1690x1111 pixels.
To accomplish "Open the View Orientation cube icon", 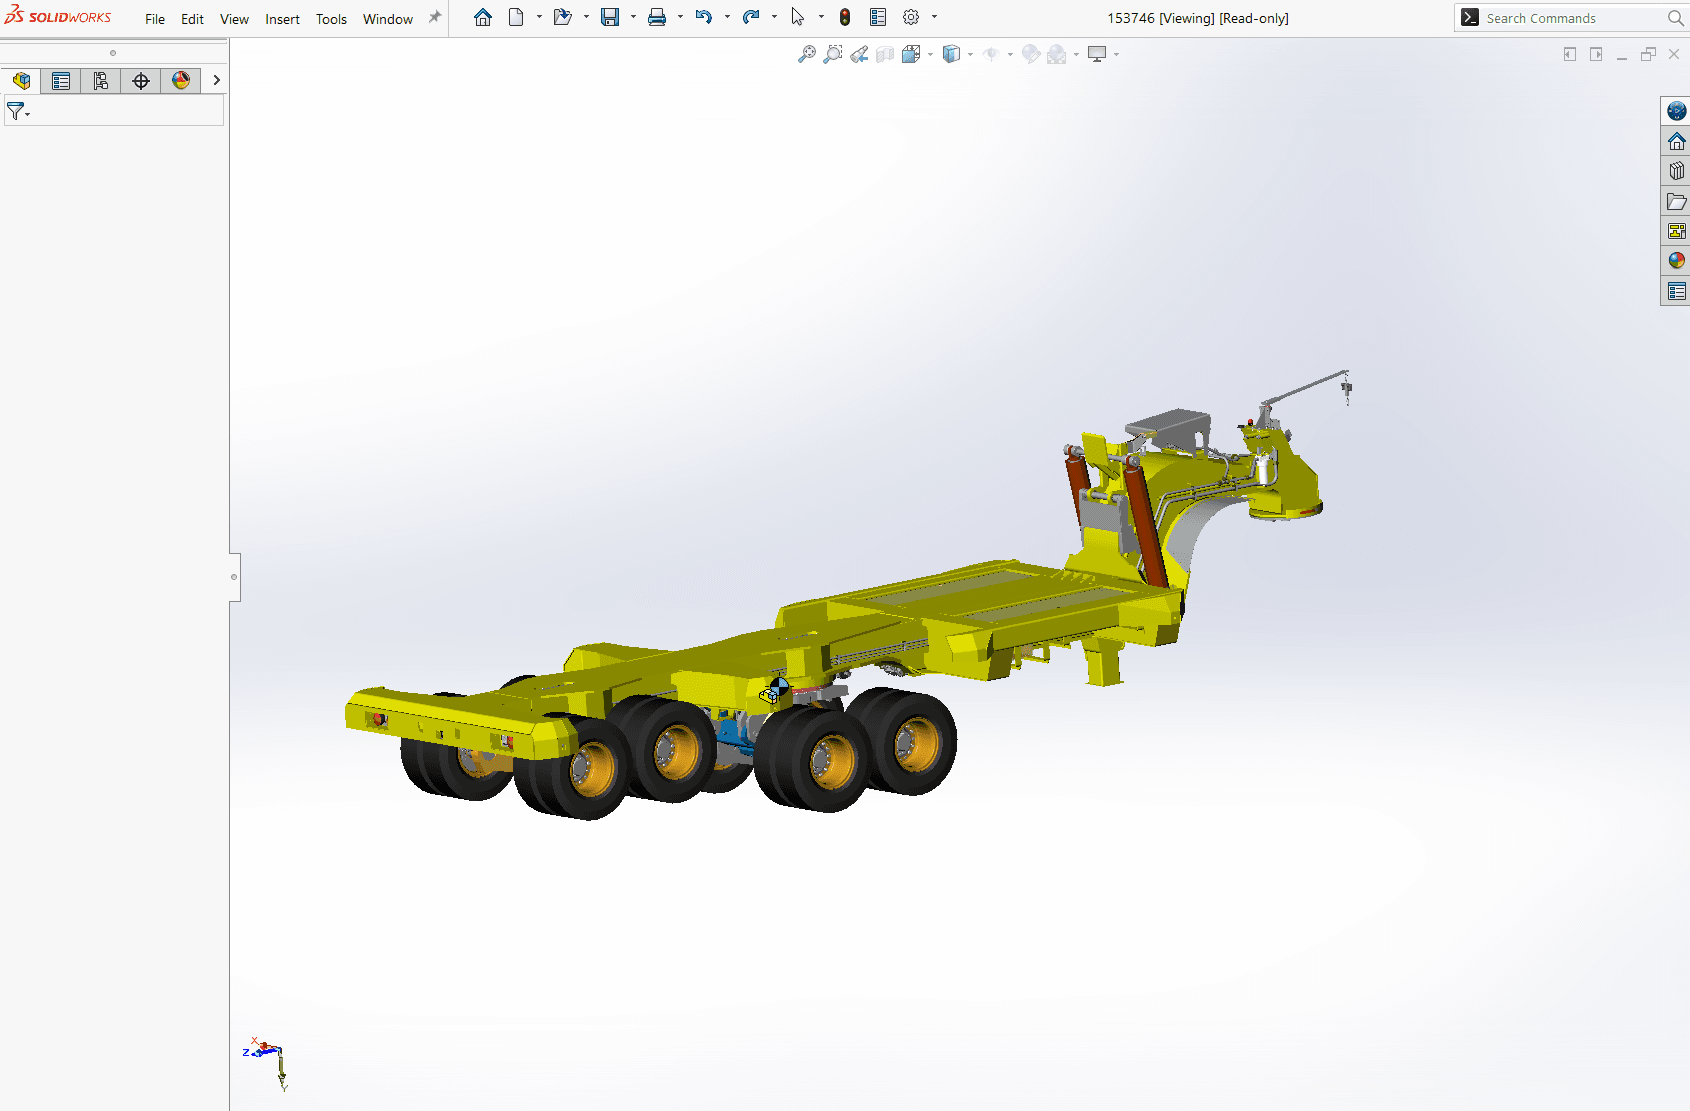I will point(912,54).
